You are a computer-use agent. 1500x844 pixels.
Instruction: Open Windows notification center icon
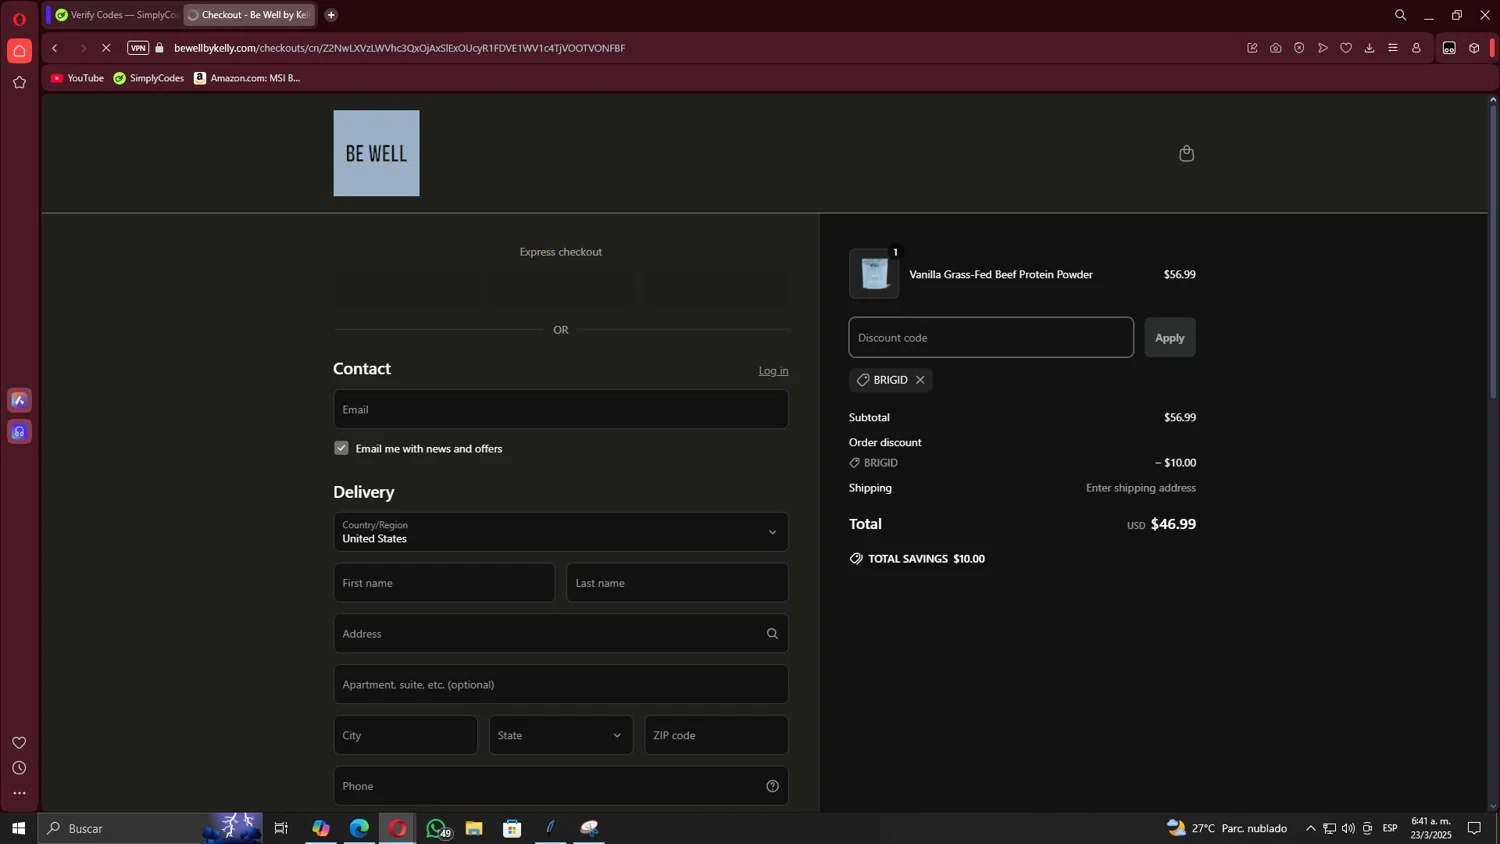coord(1474,828)
